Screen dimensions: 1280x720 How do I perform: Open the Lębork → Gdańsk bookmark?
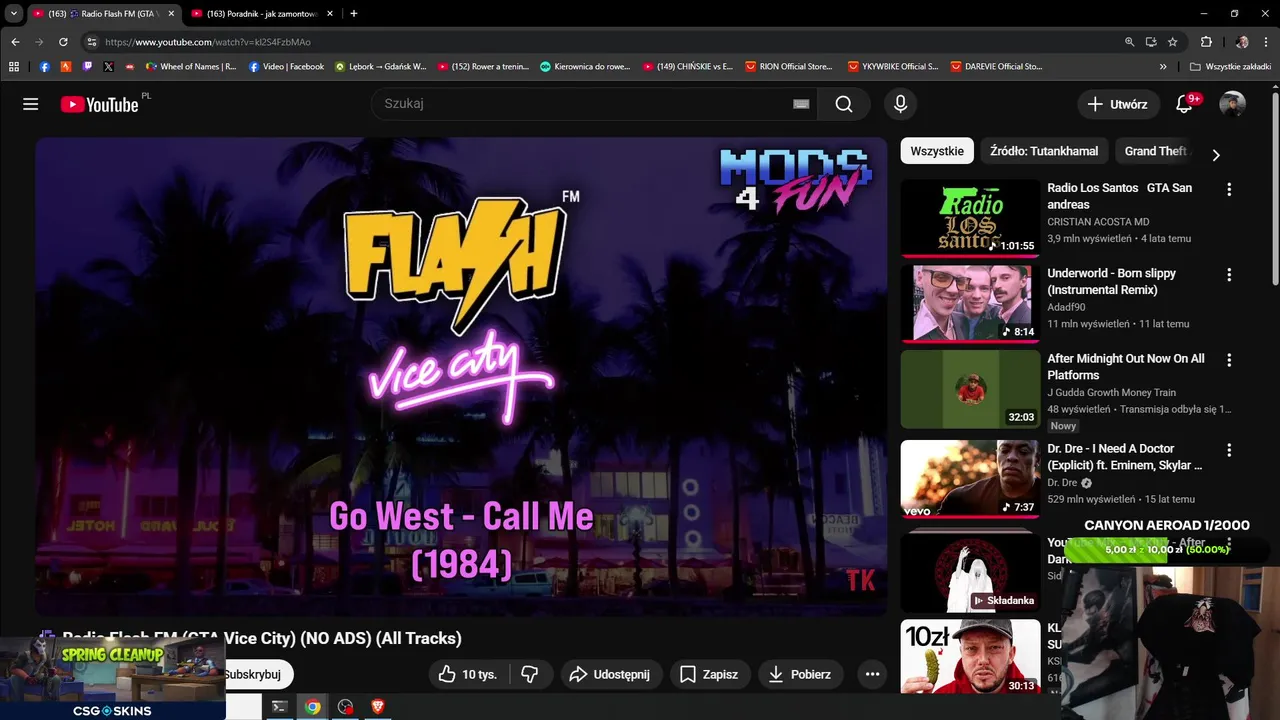tap(380, 67)
